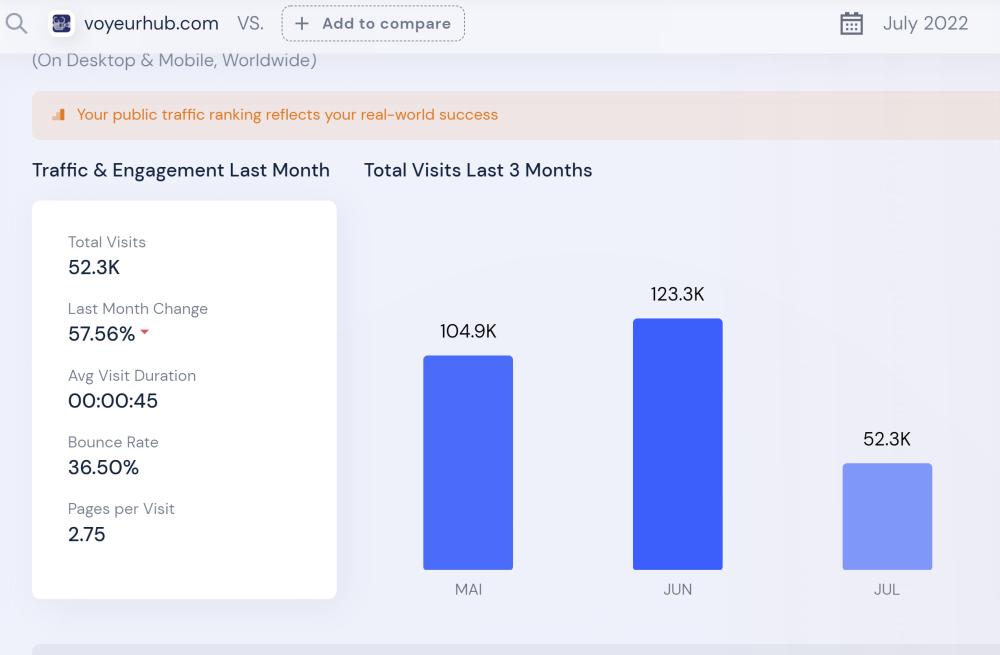The image size is (1000, 655).
Task: Click the 104.9K label above the MAI bar
Action: point(468,331)
